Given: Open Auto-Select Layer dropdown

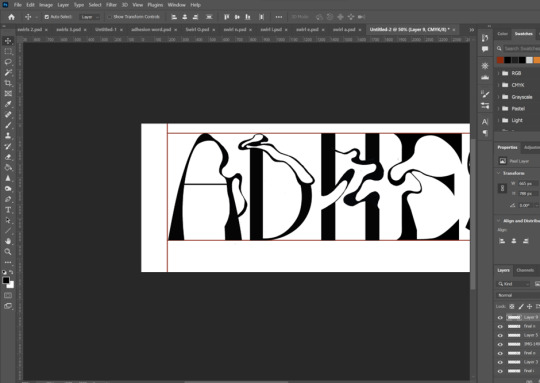Looking at the screenshot, I should [90, 17].
